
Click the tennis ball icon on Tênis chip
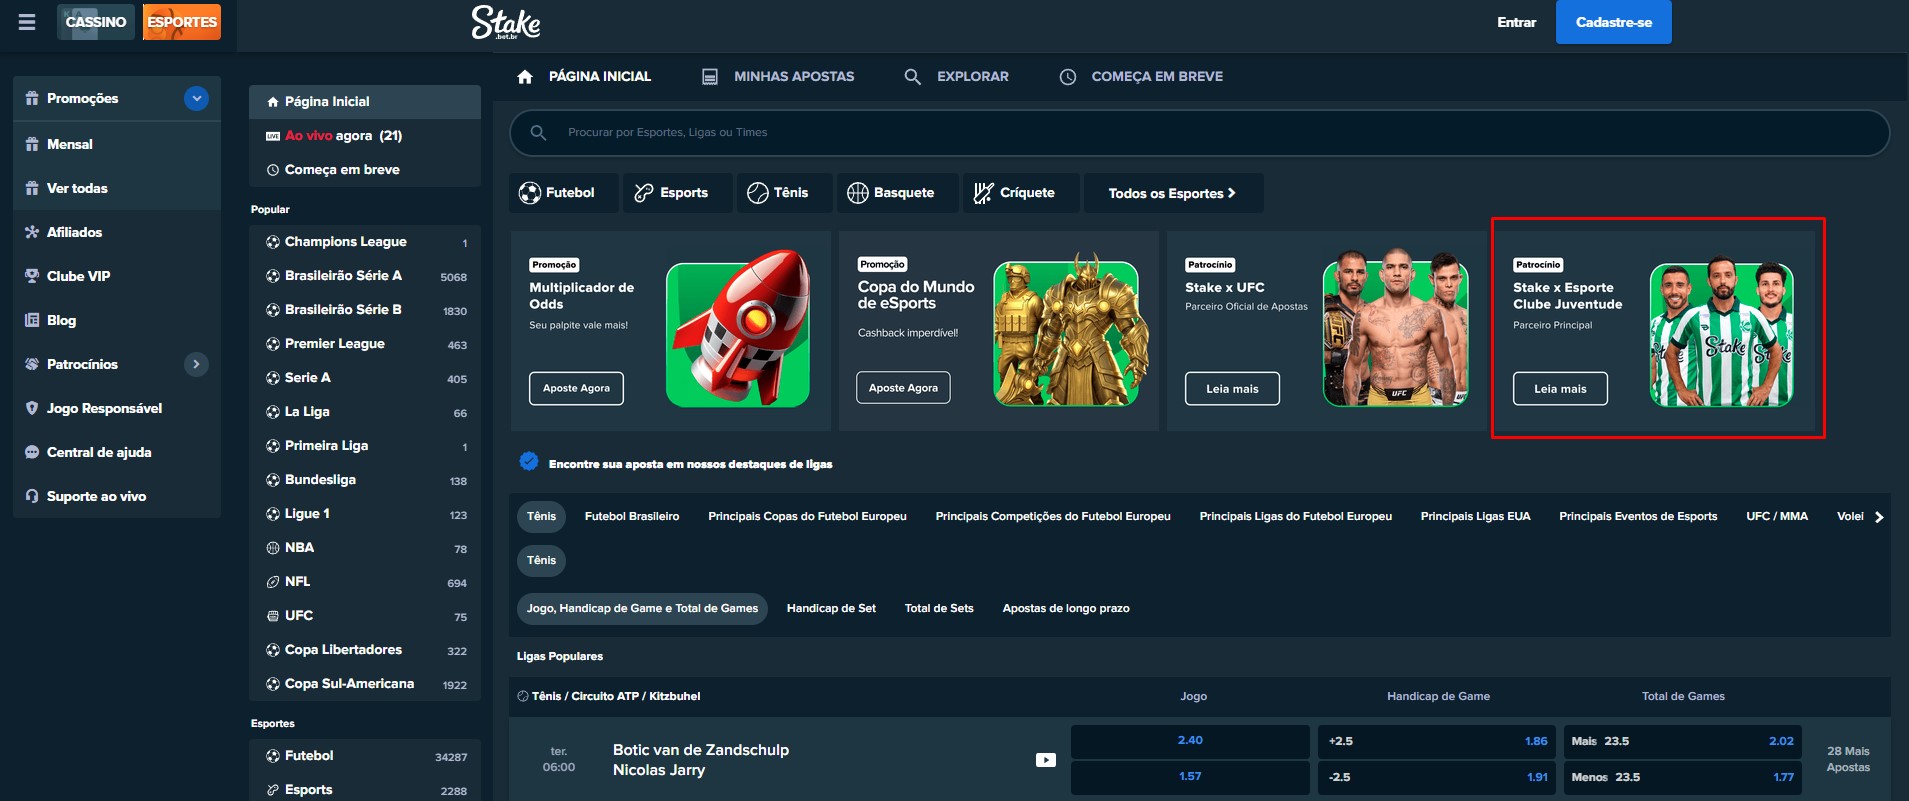click(758, 193)
